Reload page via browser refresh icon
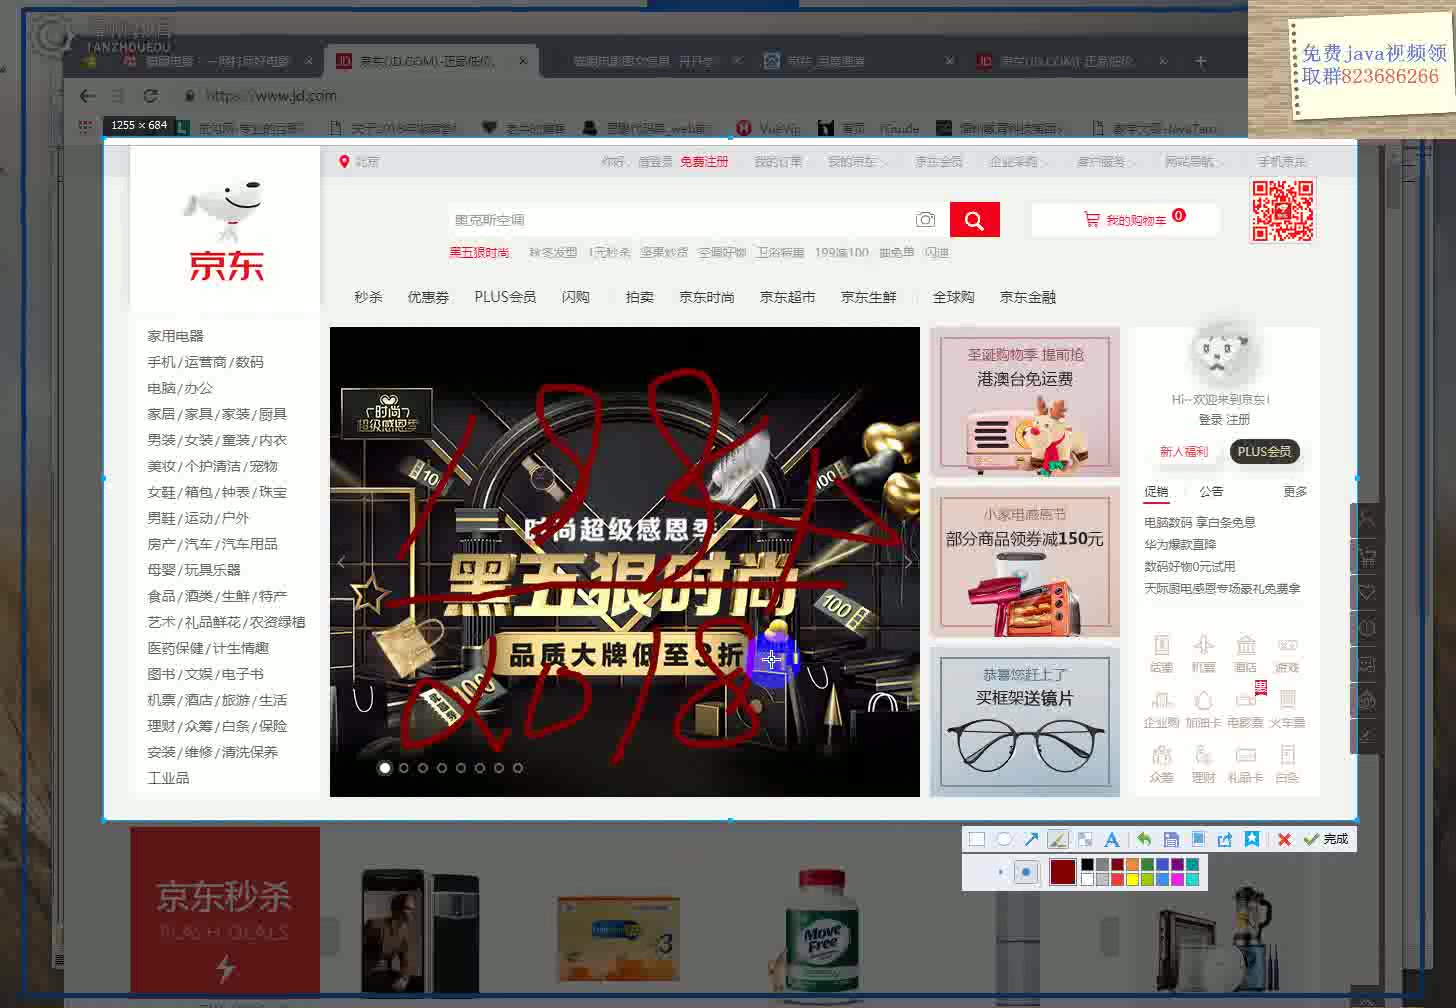The height and width of the screenshot is (1008, 1456). (x=150, y=96)
